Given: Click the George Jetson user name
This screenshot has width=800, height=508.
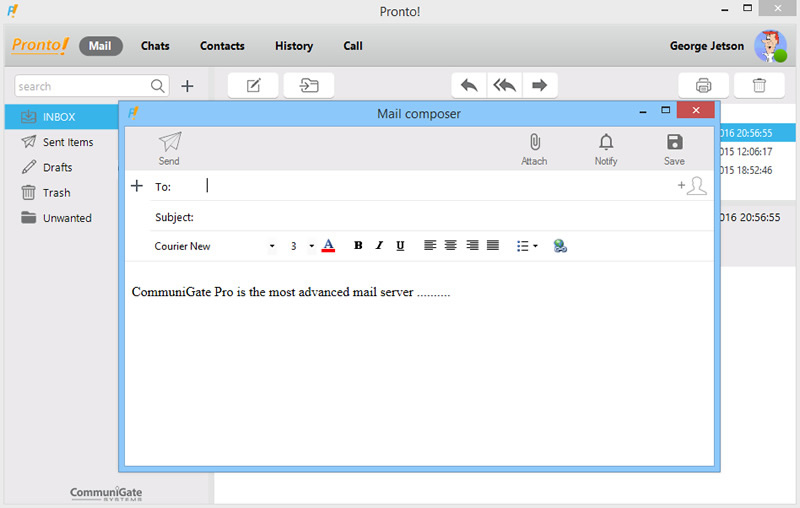Looking at the screenshot, I should [x=707, y=46].
